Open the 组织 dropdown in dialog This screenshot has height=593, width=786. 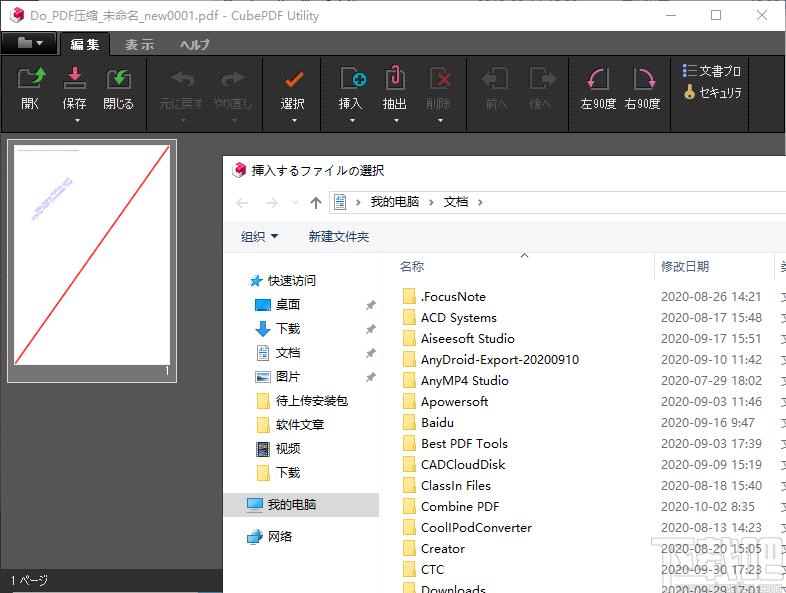259,236
